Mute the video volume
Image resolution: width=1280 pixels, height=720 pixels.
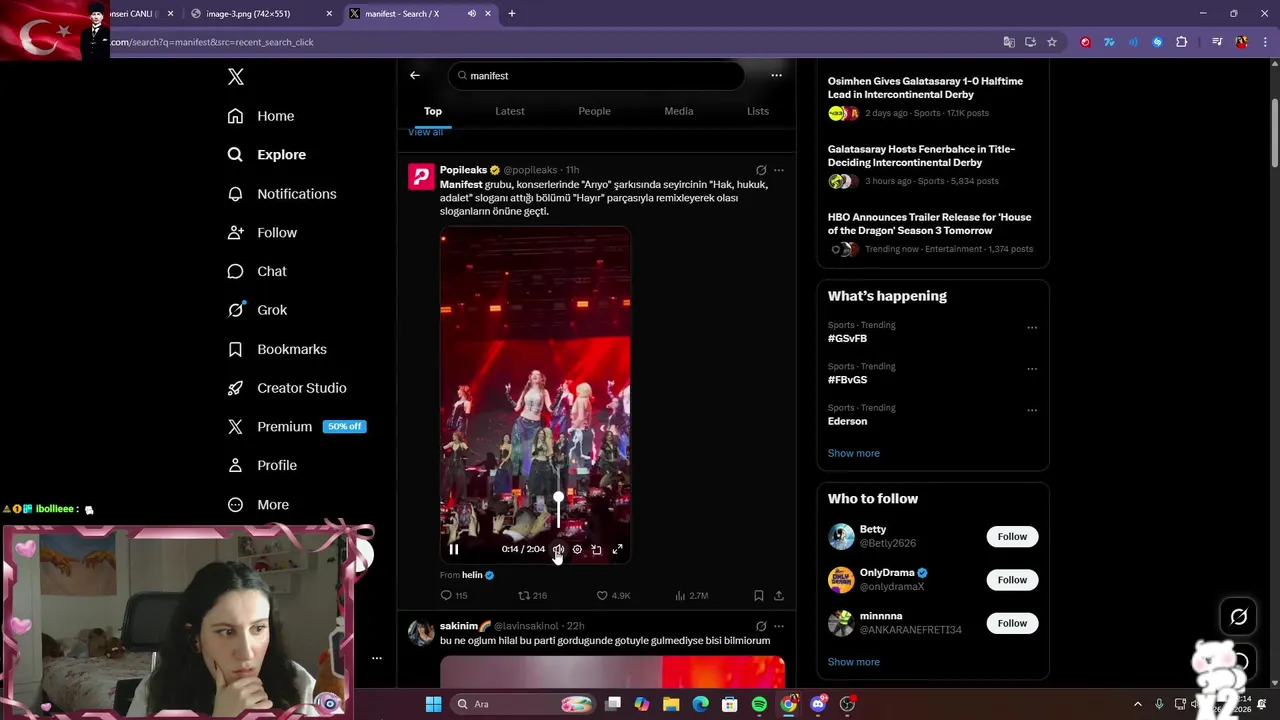coord(558,549)
